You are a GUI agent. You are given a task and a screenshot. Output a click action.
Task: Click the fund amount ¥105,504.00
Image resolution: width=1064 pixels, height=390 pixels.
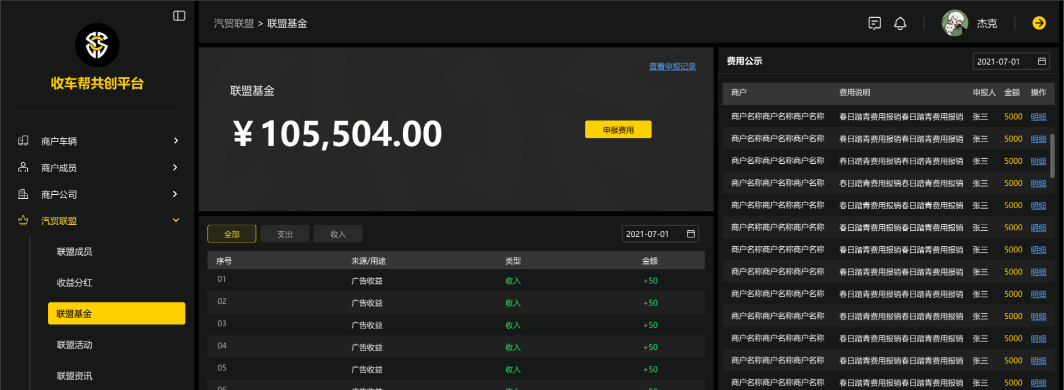(x=337, y=134)
